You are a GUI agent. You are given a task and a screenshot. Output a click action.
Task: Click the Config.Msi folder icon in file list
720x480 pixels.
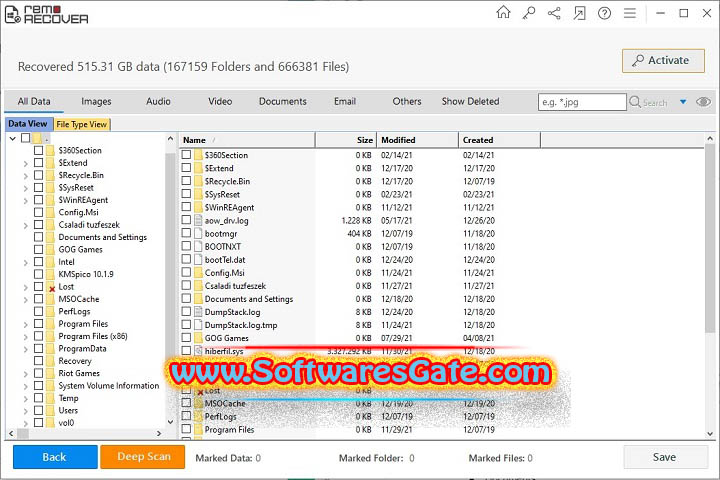click(x=198, y=272)
